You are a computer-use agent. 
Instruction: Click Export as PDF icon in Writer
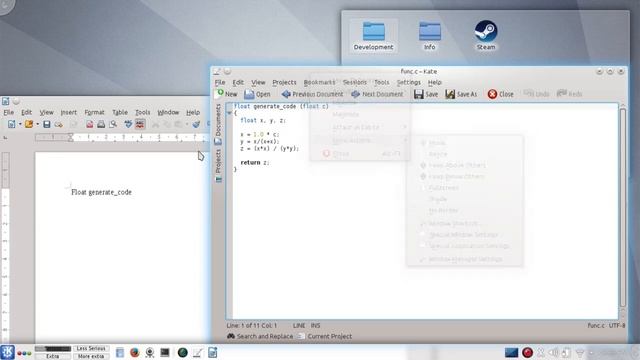tap(89, 124)
